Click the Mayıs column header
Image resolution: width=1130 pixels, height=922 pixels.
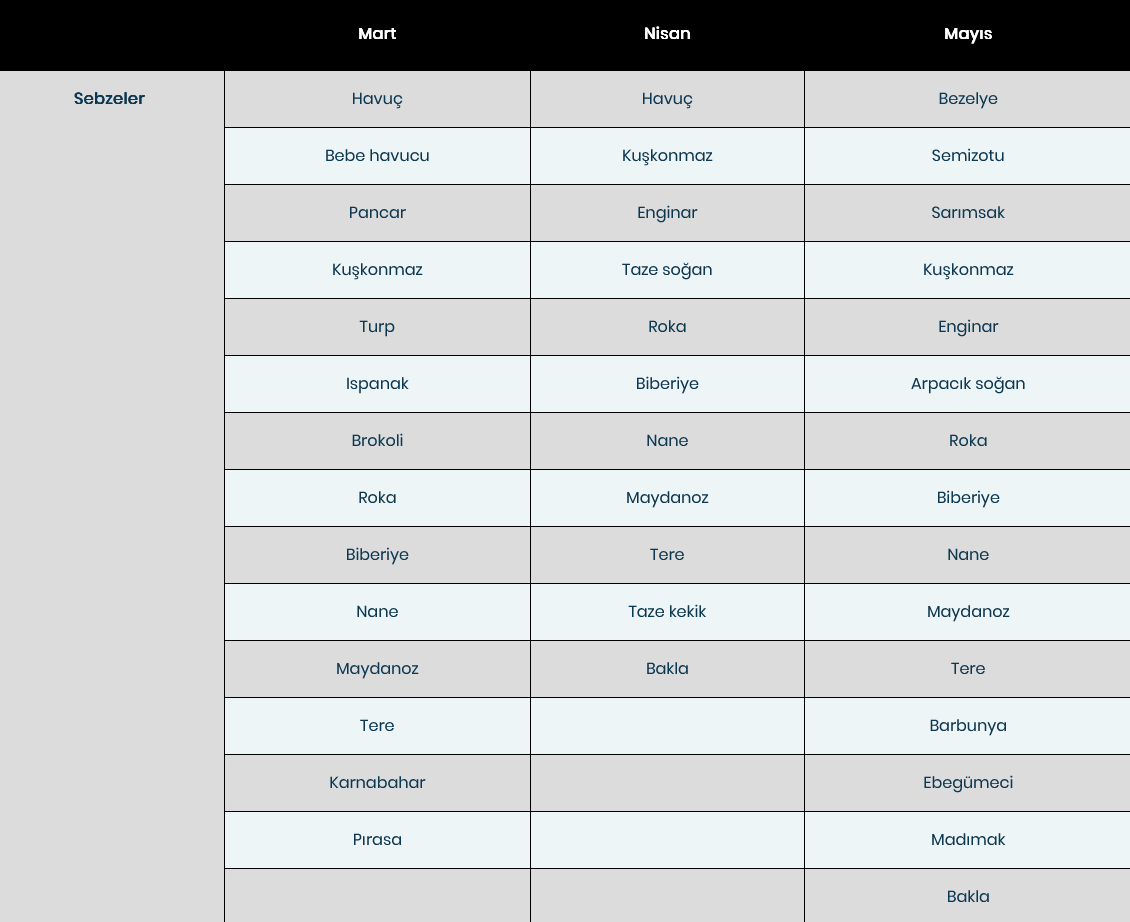(x=968, y=34)
